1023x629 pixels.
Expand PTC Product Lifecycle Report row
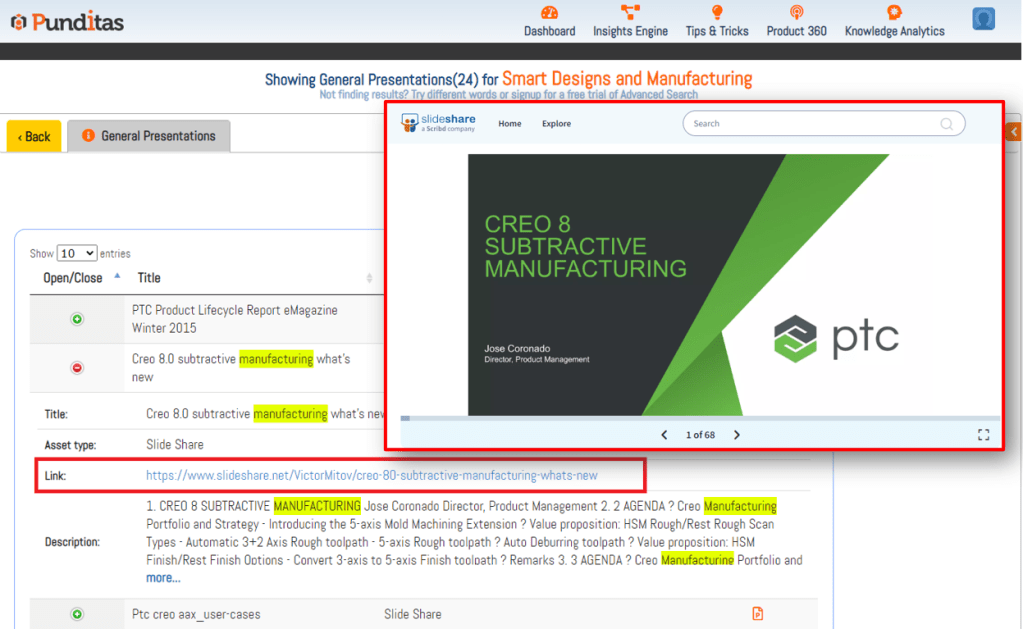tap(77, 319)
